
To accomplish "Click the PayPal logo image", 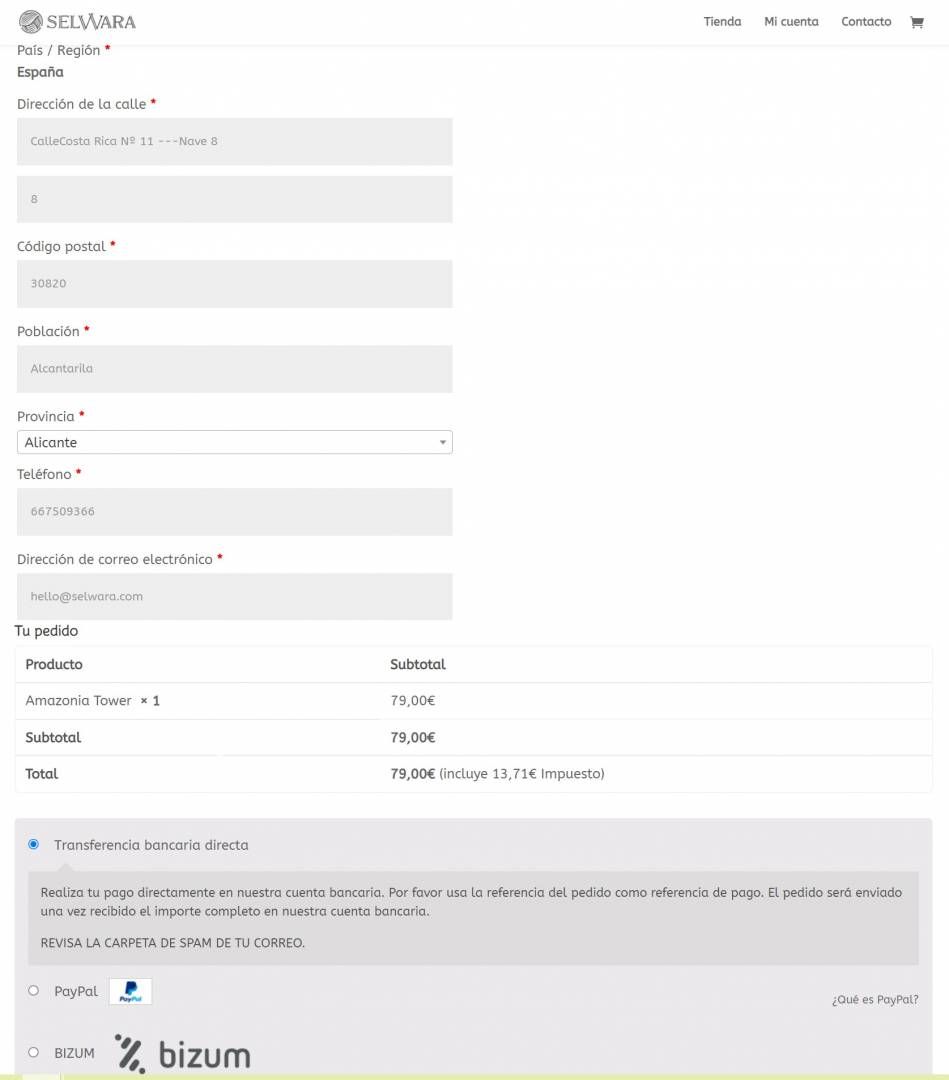I will [x=130, y=991].
